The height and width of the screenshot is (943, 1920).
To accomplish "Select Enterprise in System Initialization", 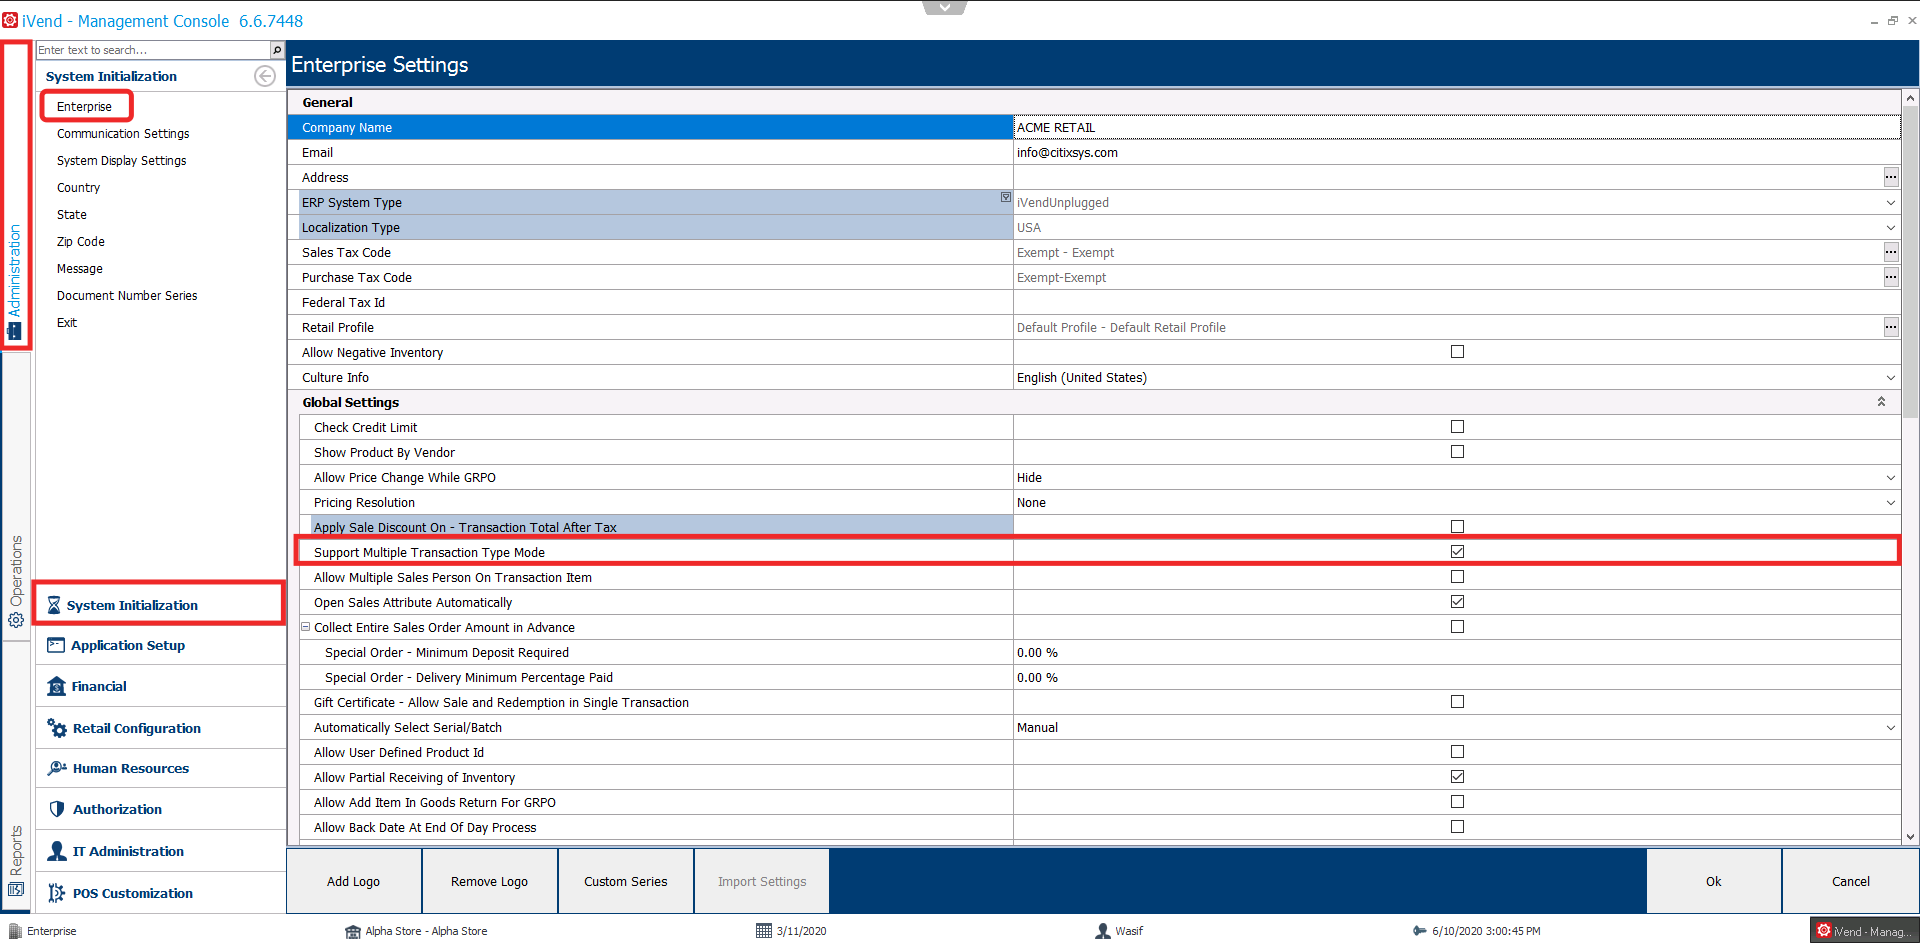I will point(85,107).
